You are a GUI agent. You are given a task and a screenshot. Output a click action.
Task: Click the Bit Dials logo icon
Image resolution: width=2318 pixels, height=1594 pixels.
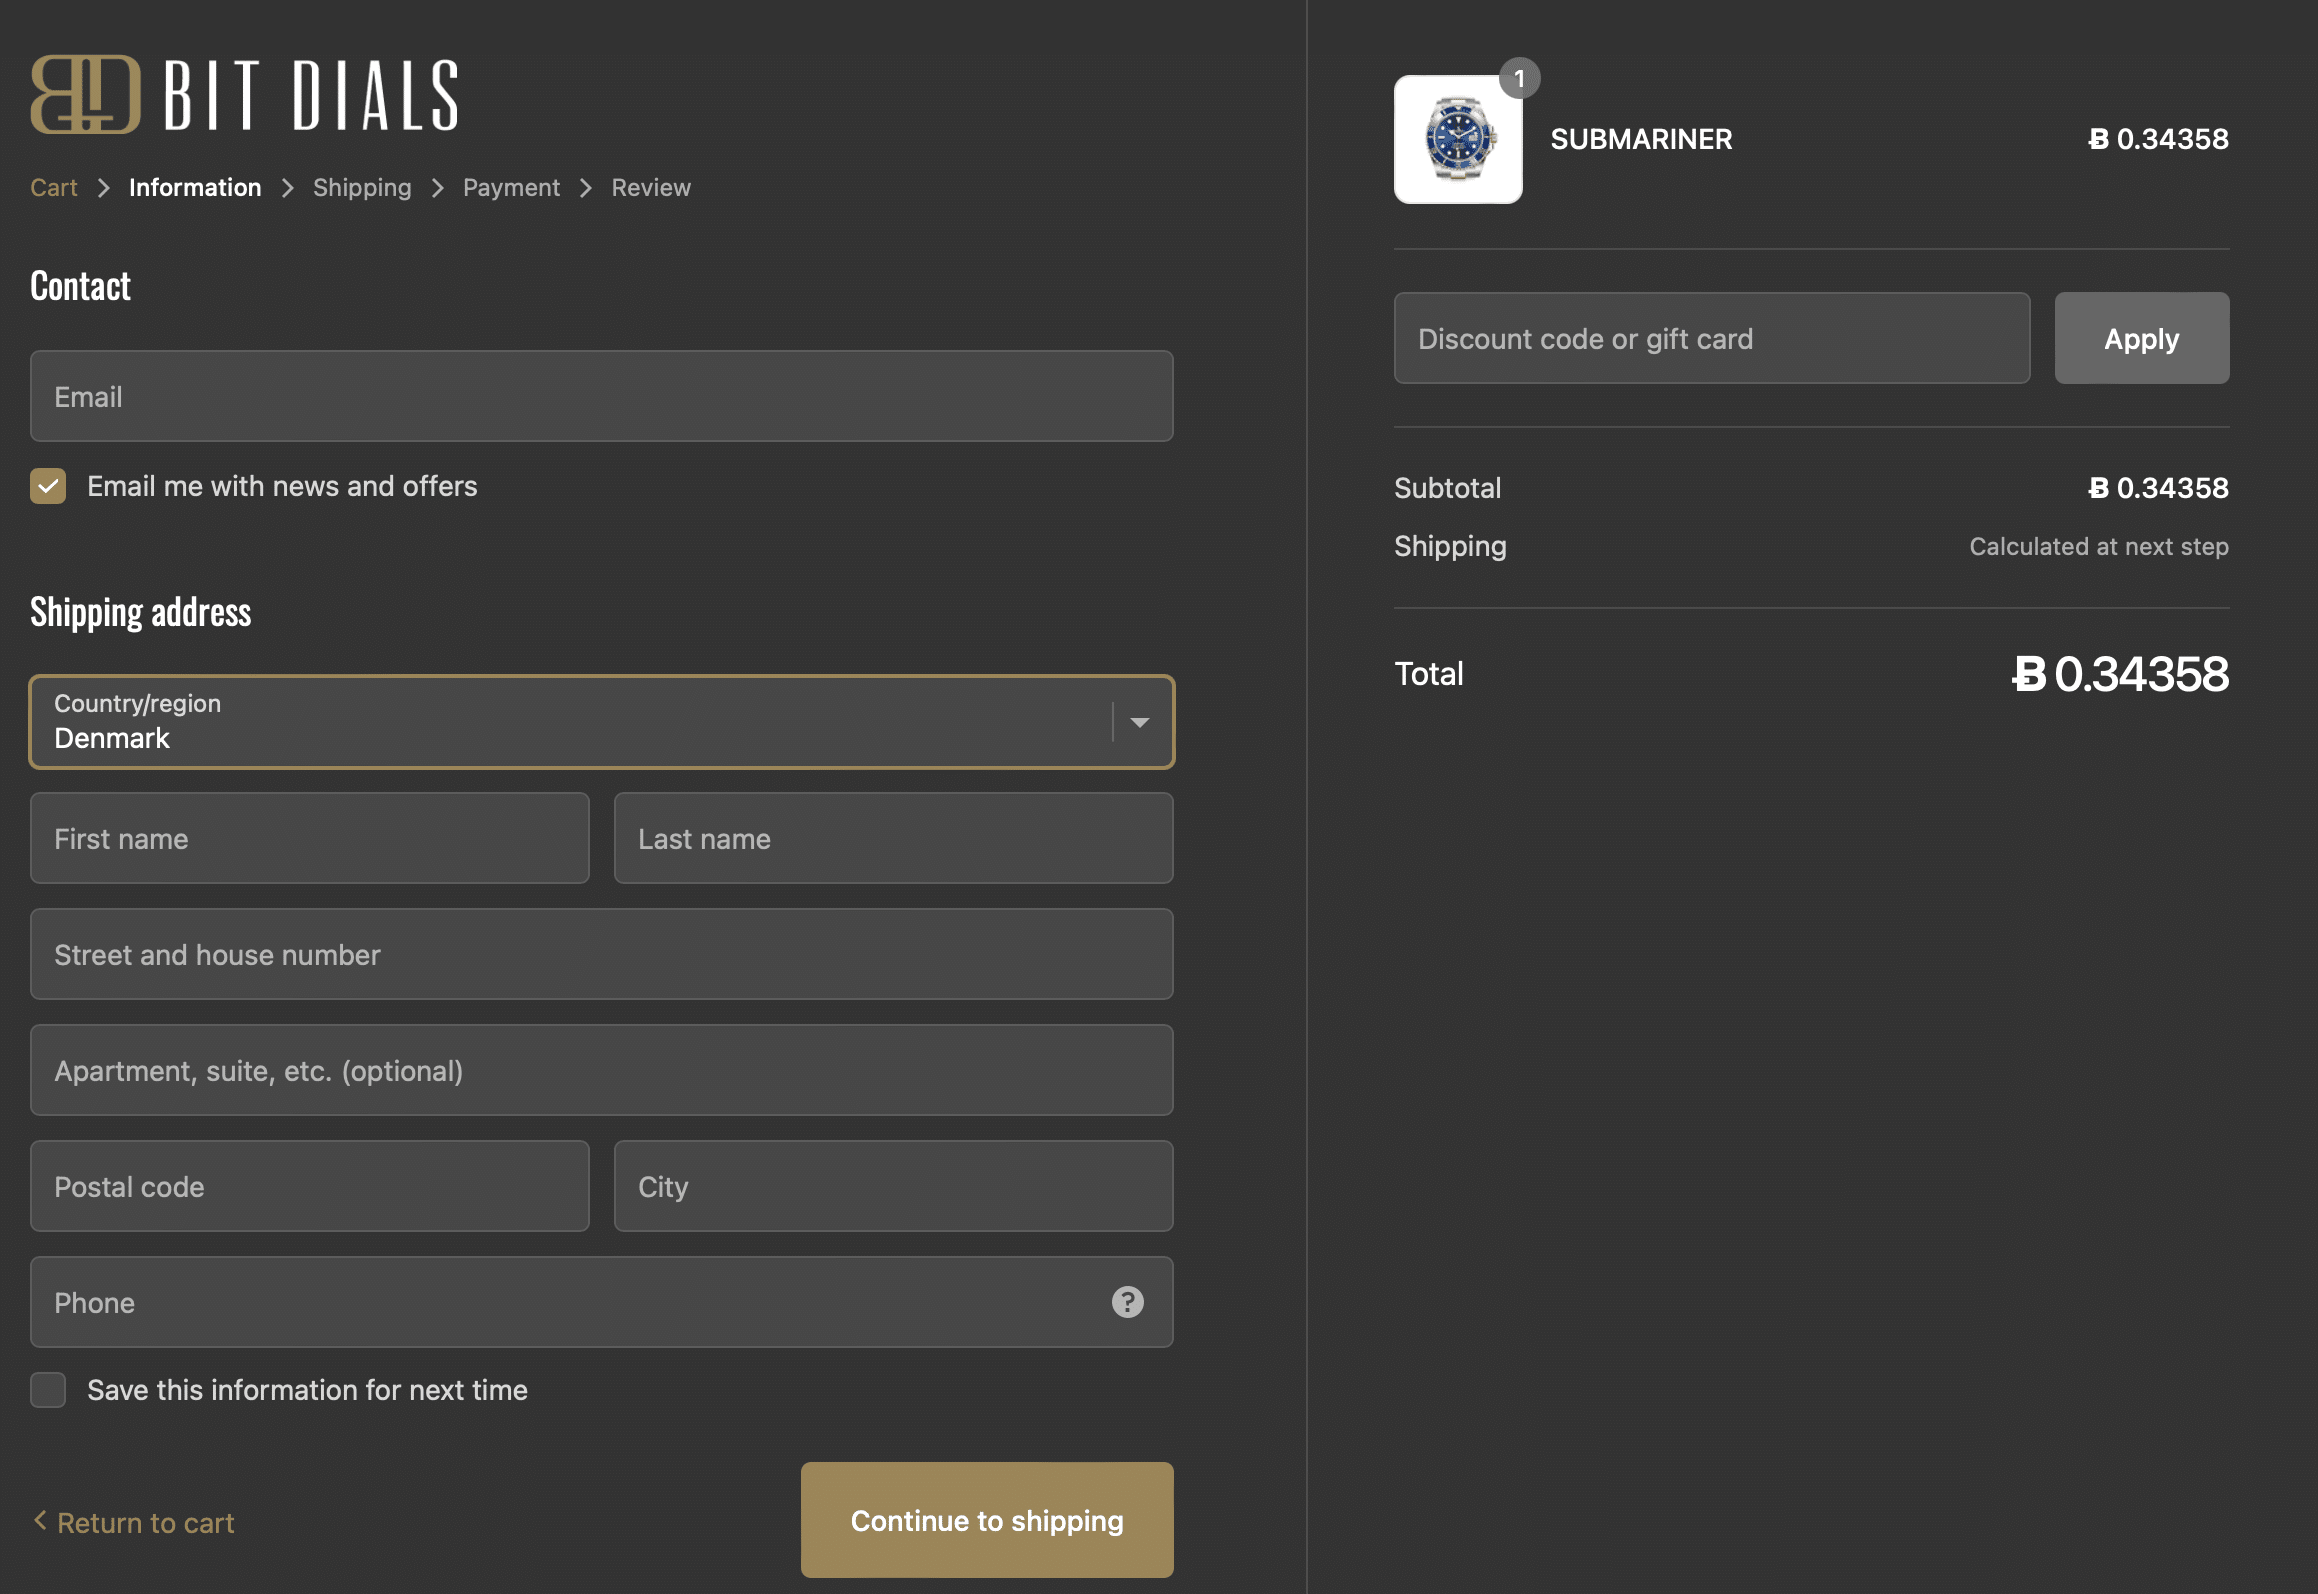pyautogui.click(x=83, y=92)
